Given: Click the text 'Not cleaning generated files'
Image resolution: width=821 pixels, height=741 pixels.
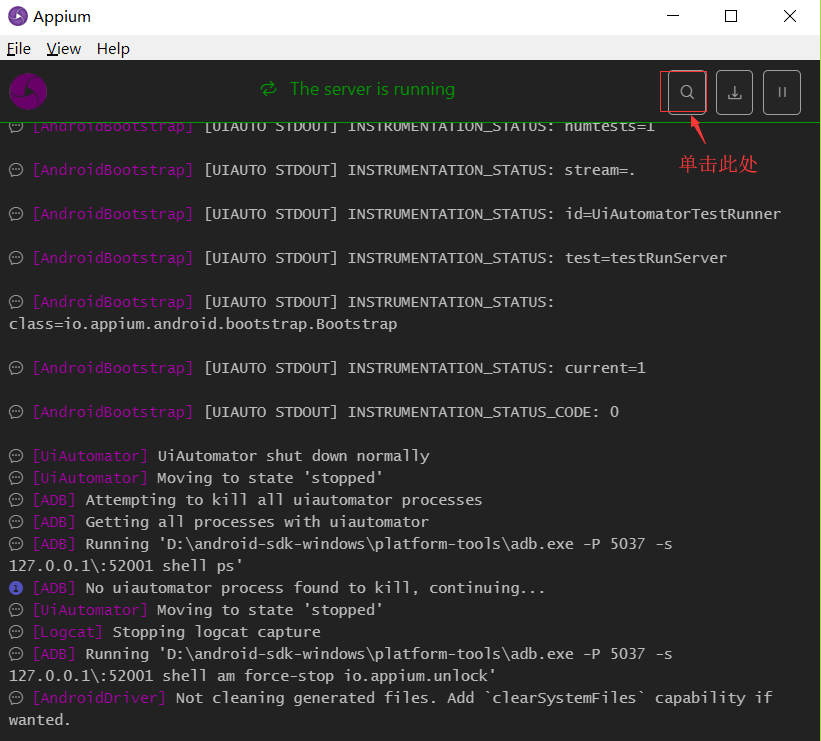Looking at the screenshot, I should (305, 698).
